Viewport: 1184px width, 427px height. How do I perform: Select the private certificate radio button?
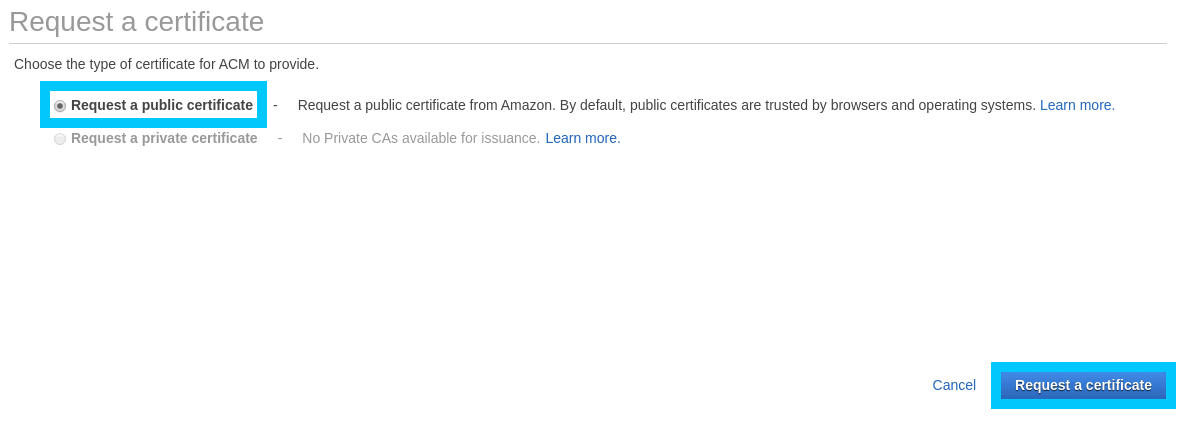(x=60, y=139)
